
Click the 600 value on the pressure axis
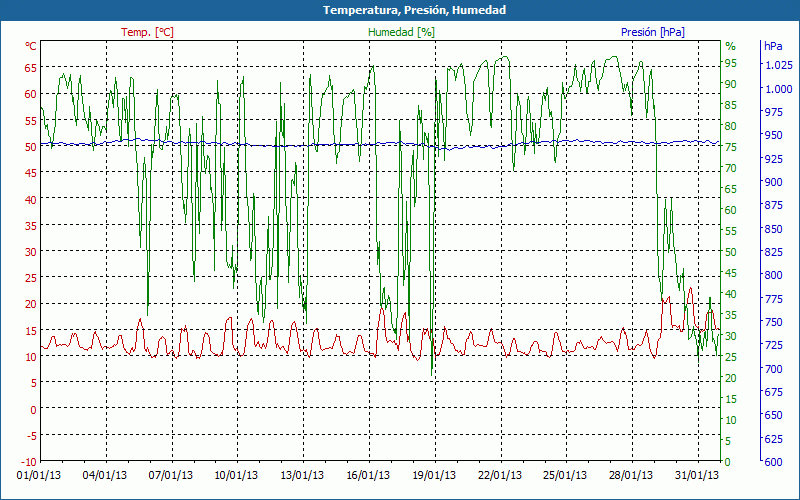774,462
